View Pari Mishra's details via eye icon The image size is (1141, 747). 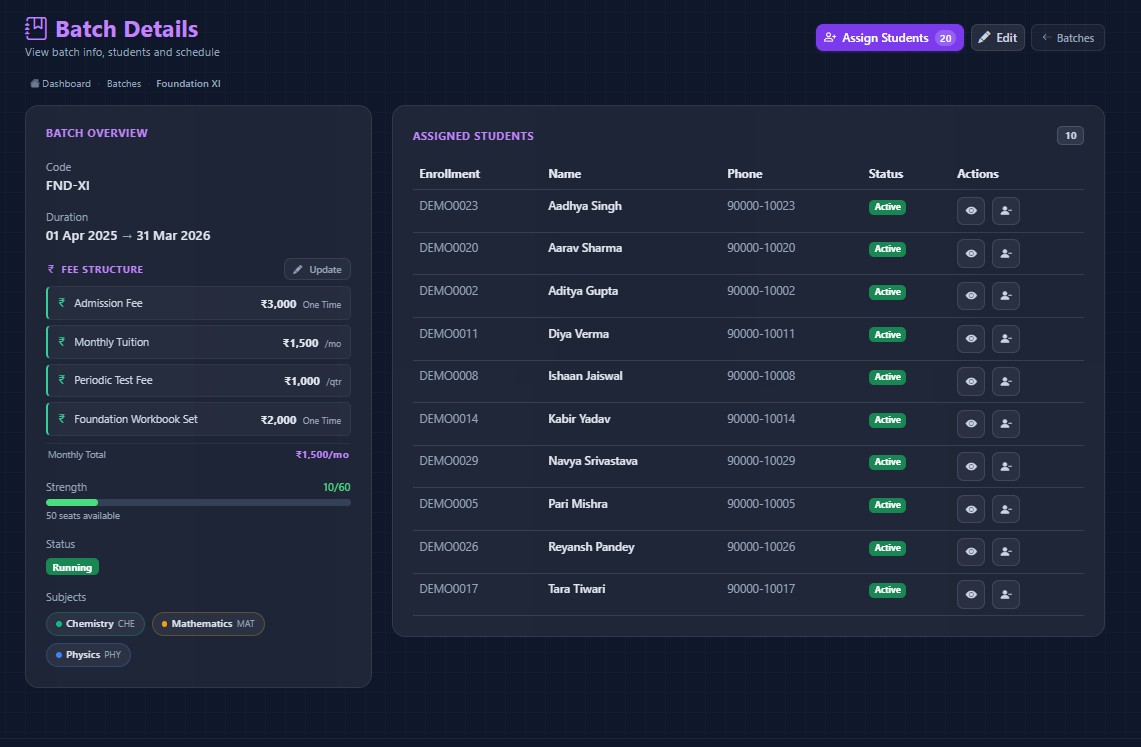click(971, 509)
